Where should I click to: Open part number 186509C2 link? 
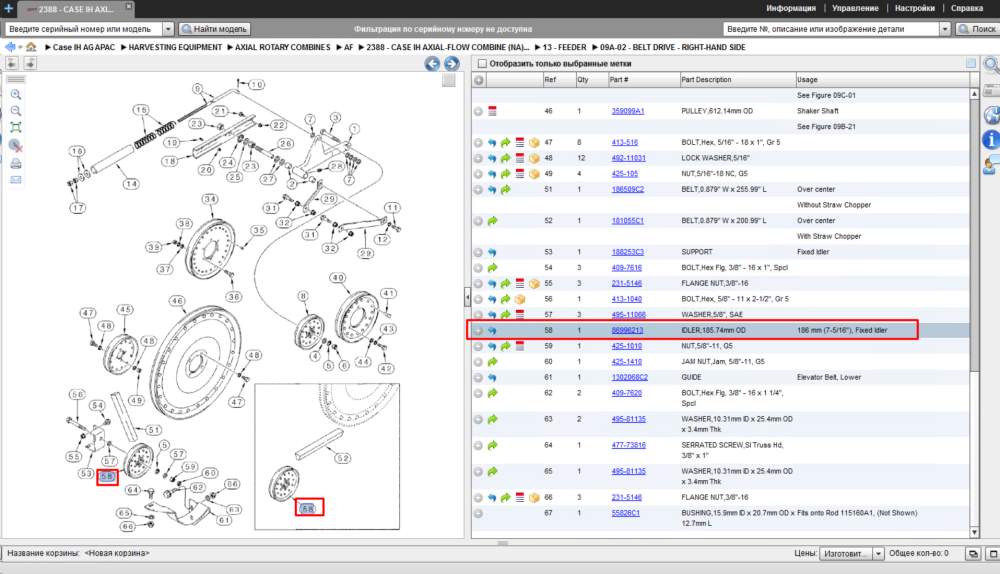tap(628, 189)
